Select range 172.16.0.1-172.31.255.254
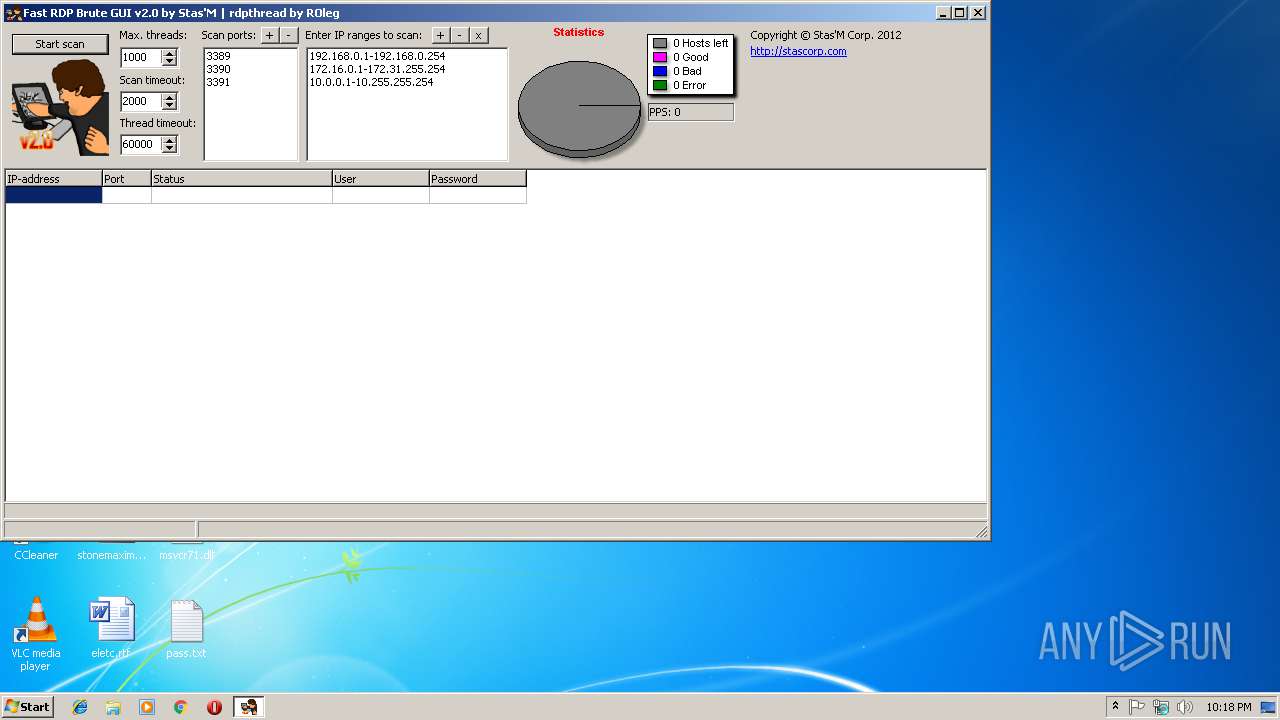 pyautogui.click(x=377, y=69)
